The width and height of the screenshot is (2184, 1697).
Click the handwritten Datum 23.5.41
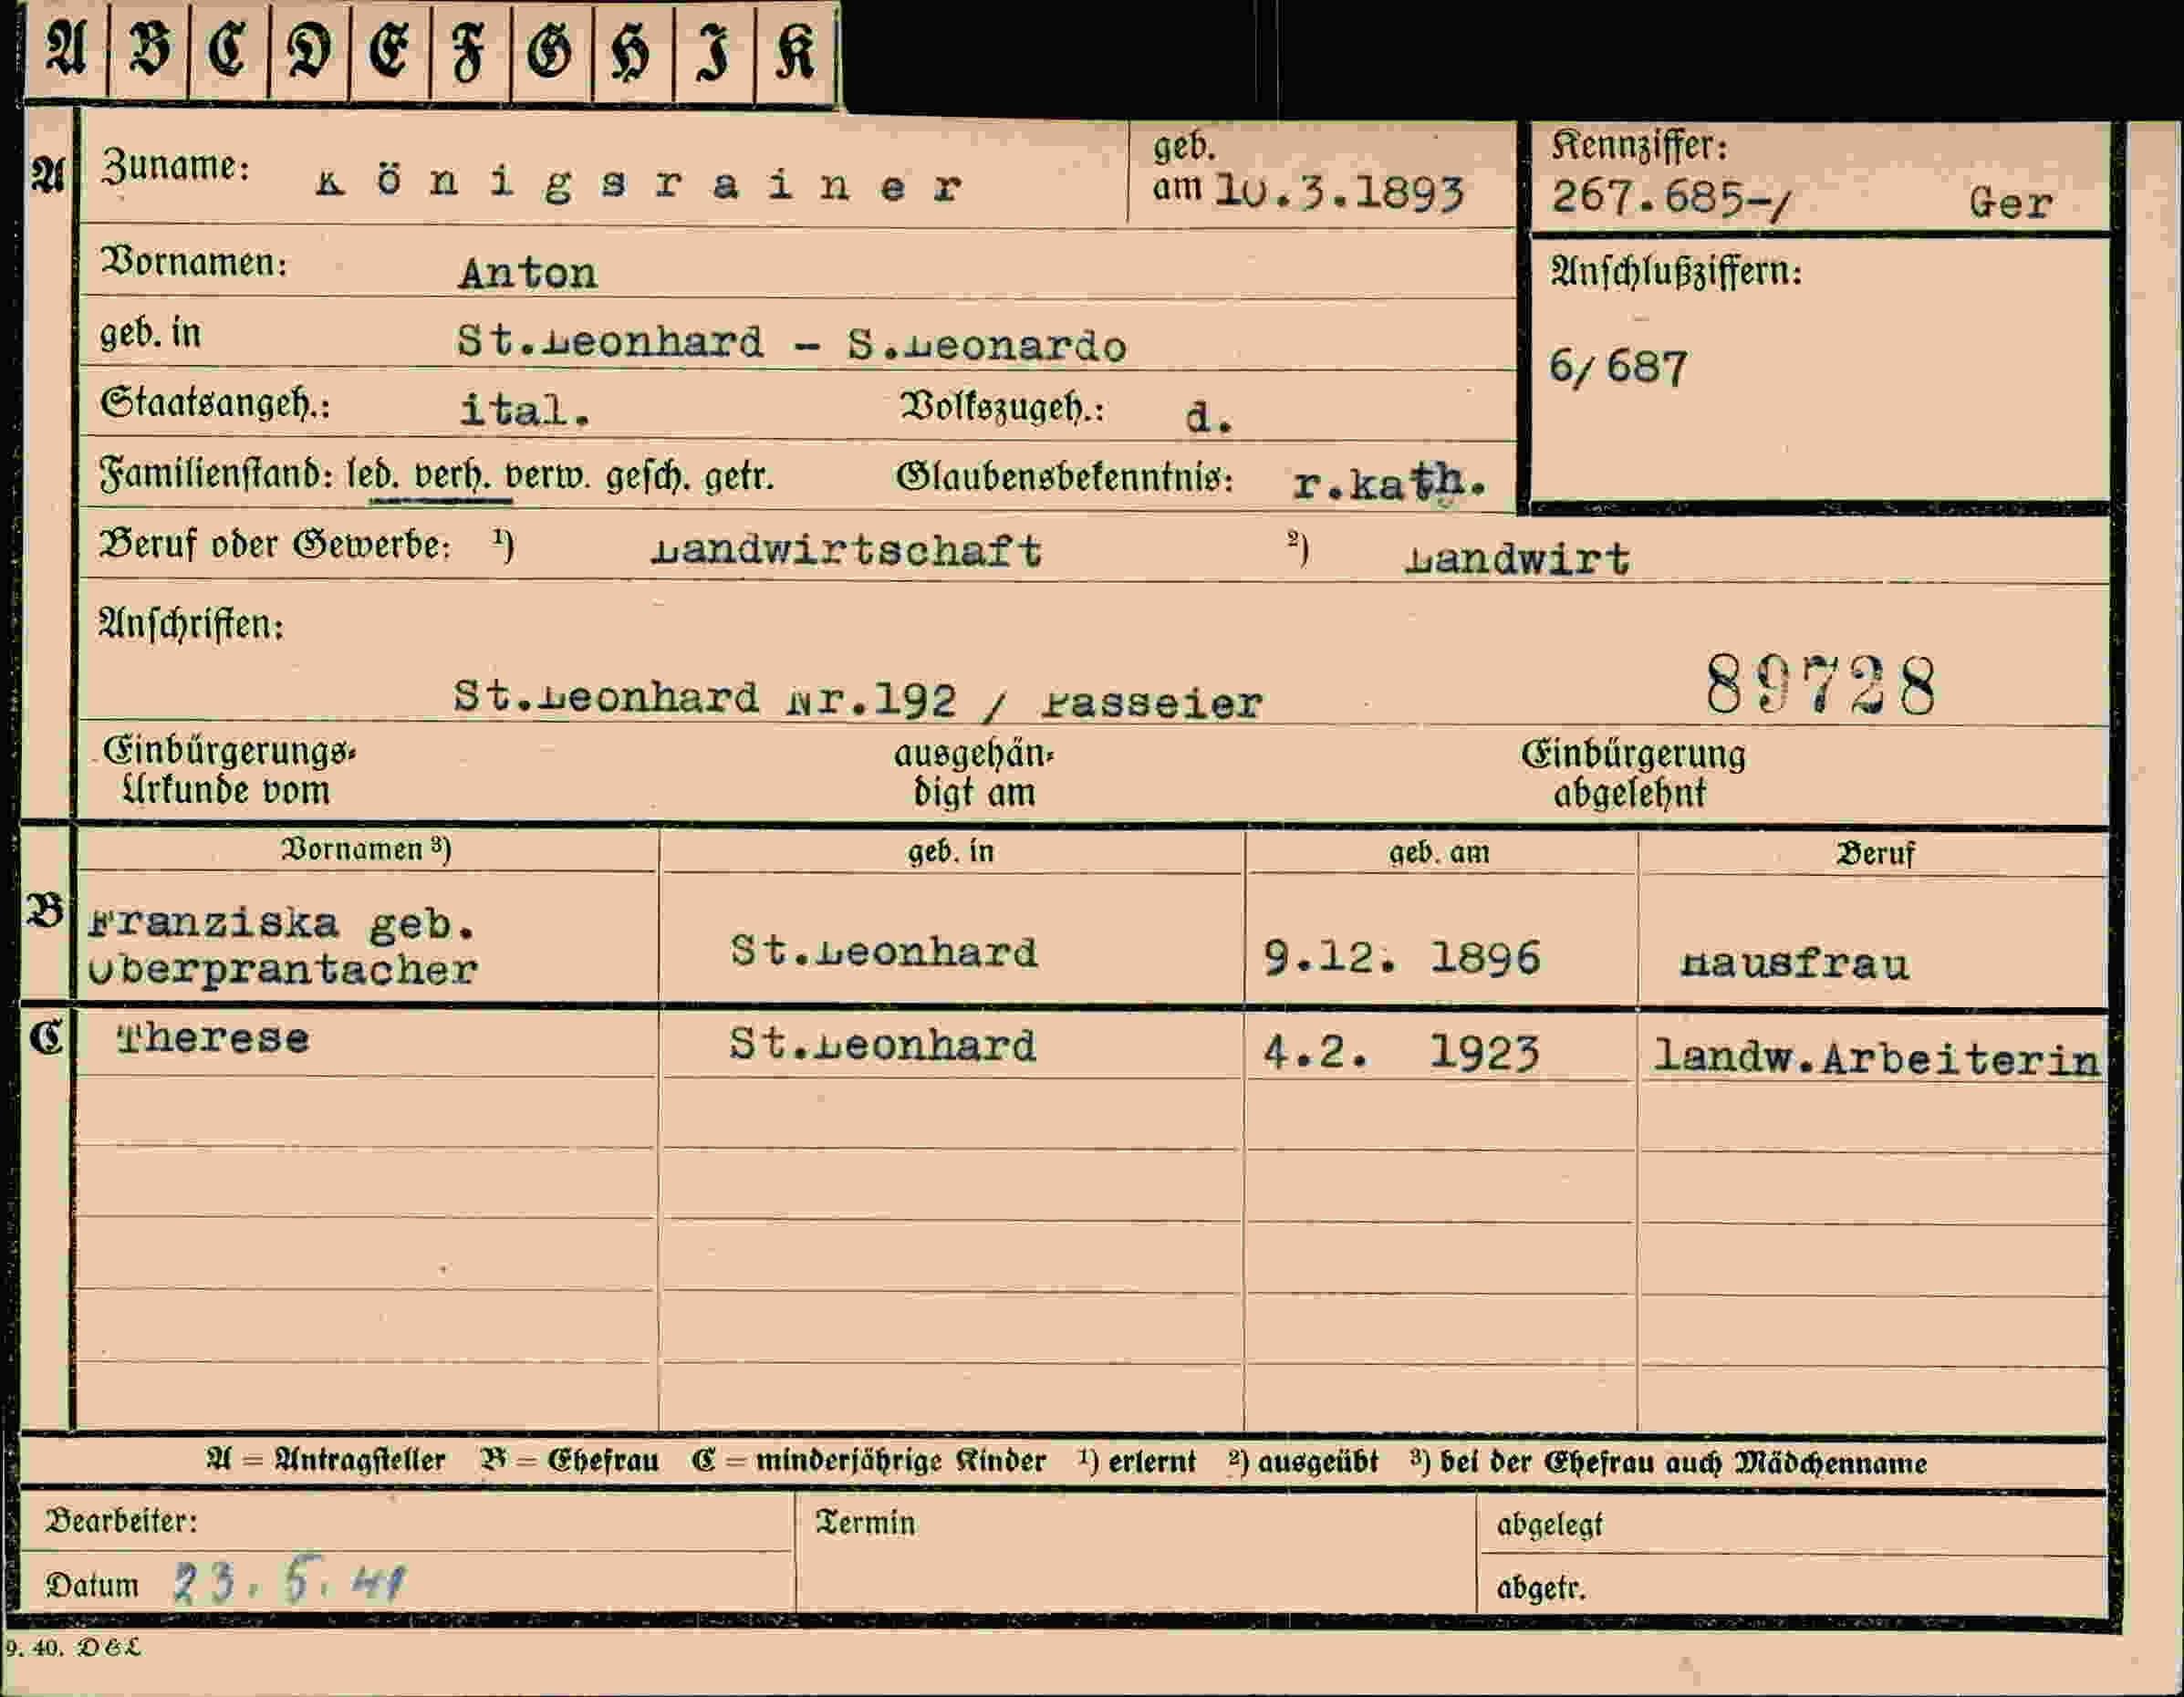click(x=289, y=1581)
